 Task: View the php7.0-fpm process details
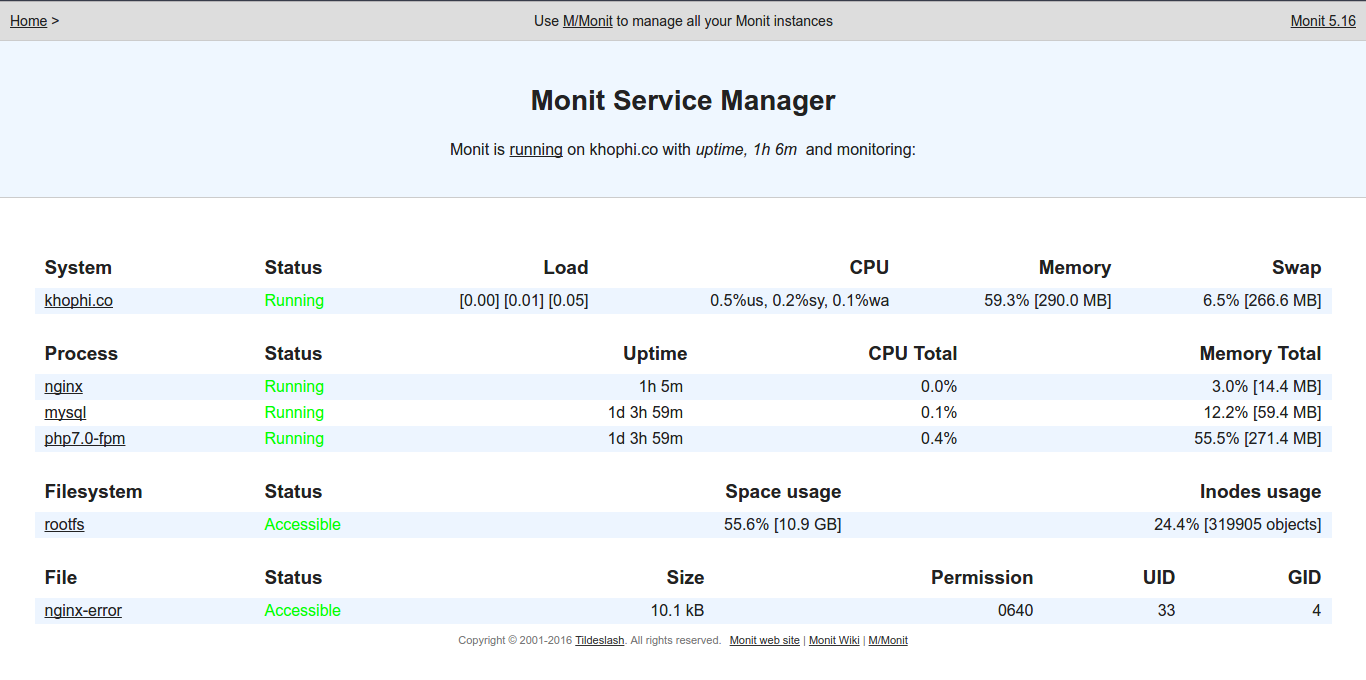(x=84, y=439)
